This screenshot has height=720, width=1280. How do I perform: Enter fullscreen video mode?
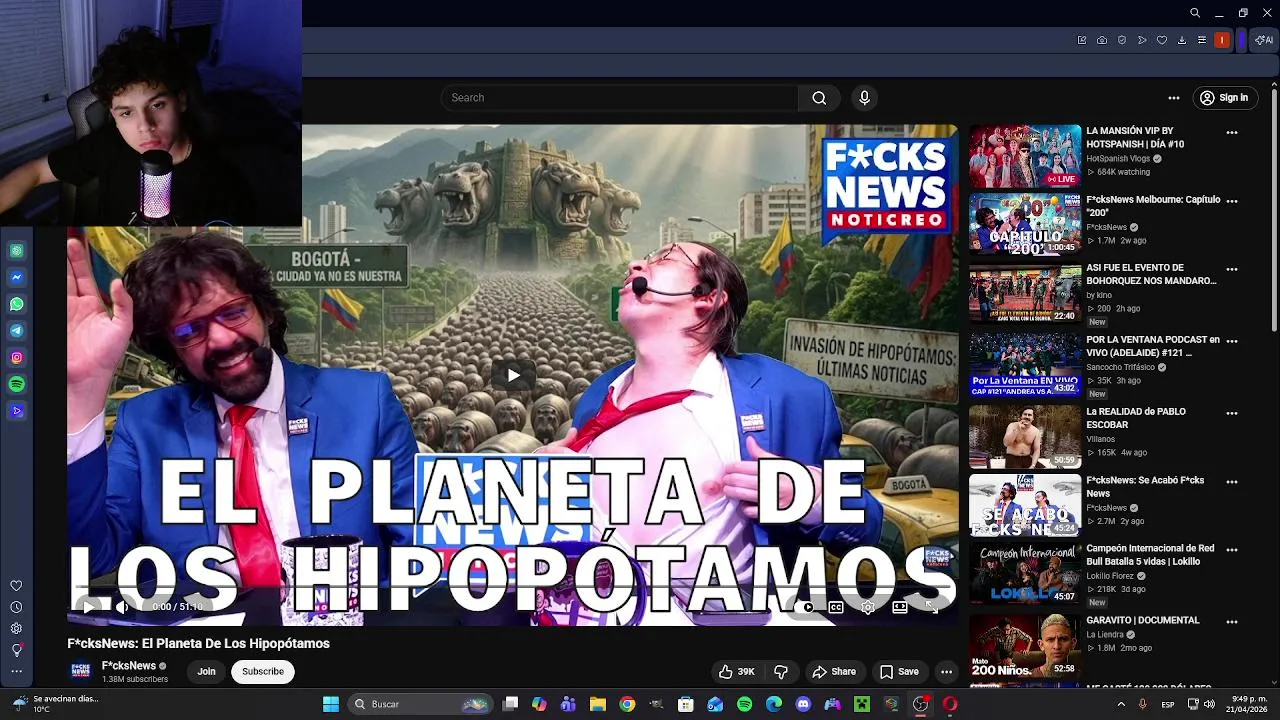click(931, 607)
